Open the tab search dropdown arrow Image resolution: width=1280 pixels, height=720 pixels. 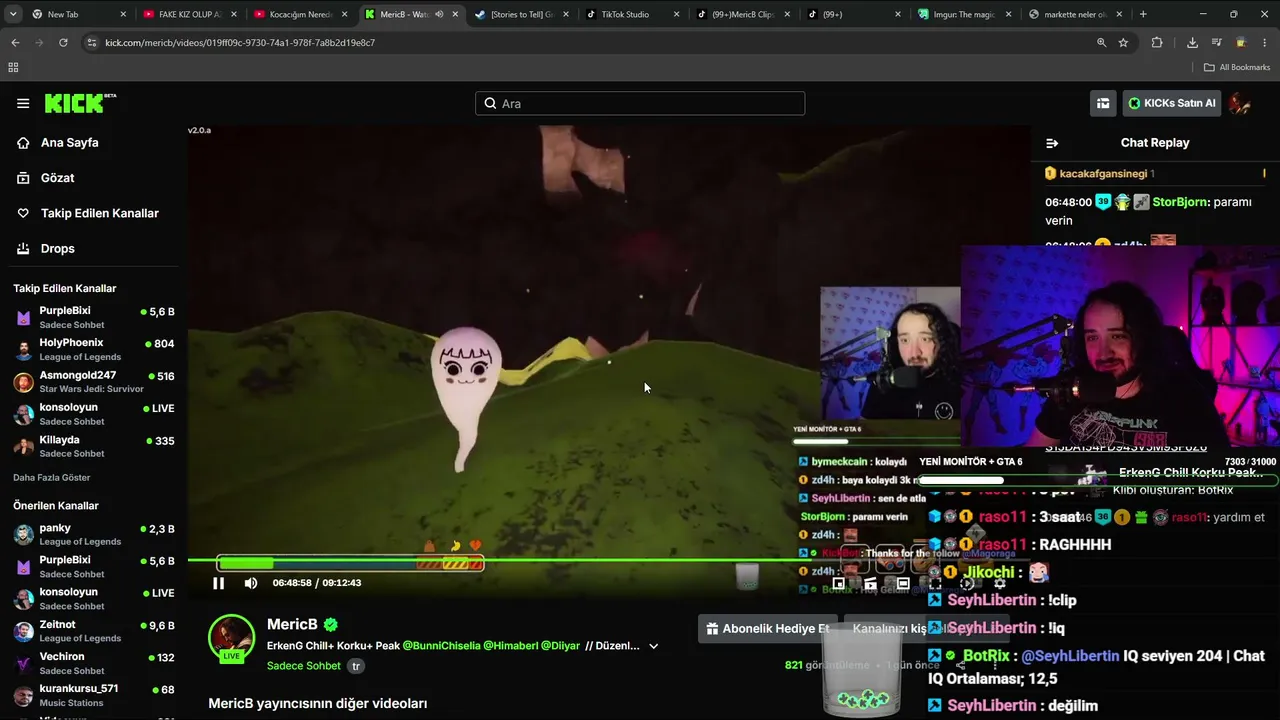click(13, 14)
